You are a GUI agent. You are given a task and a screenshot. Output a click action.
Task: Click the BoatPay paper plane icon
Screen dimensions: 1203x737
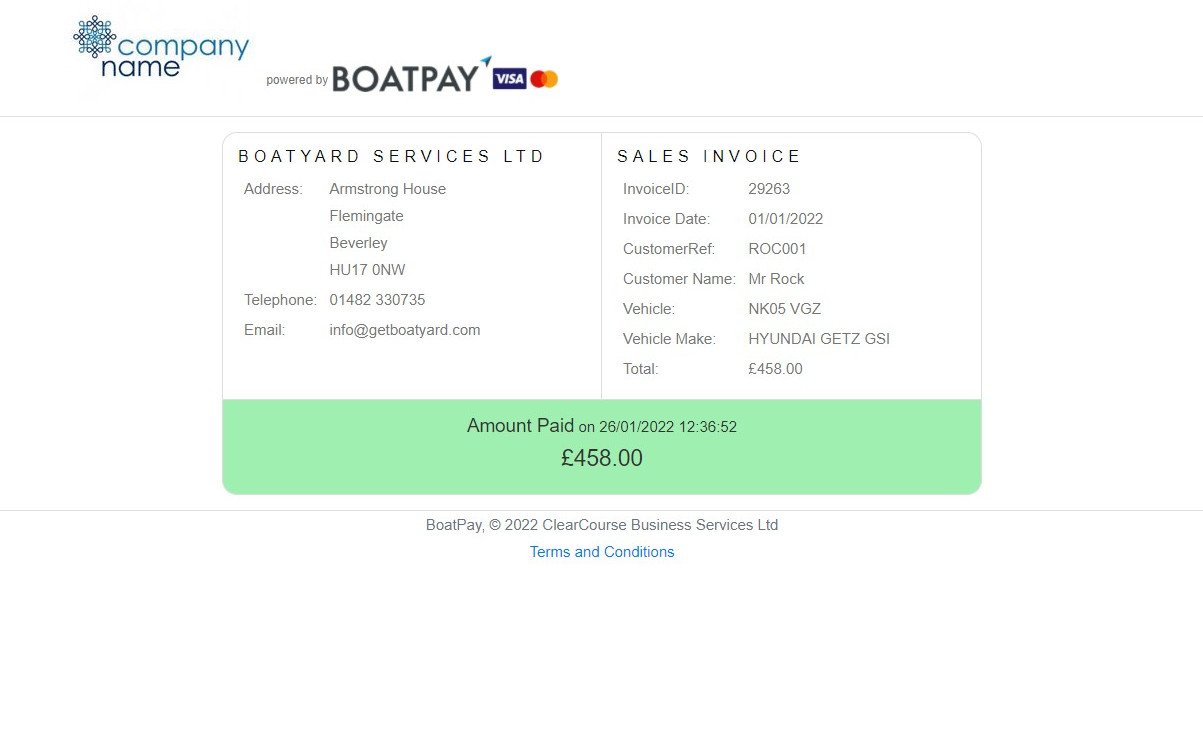click(x=487, y=62)
